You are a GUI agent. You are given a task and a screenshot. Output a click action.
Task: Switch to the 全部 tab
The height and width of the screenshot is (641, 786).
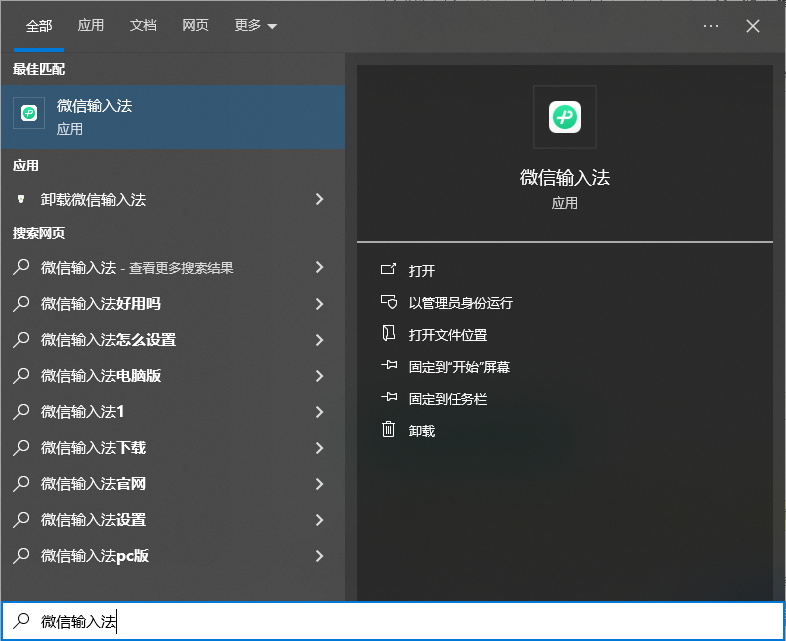[x=39, y=26]
